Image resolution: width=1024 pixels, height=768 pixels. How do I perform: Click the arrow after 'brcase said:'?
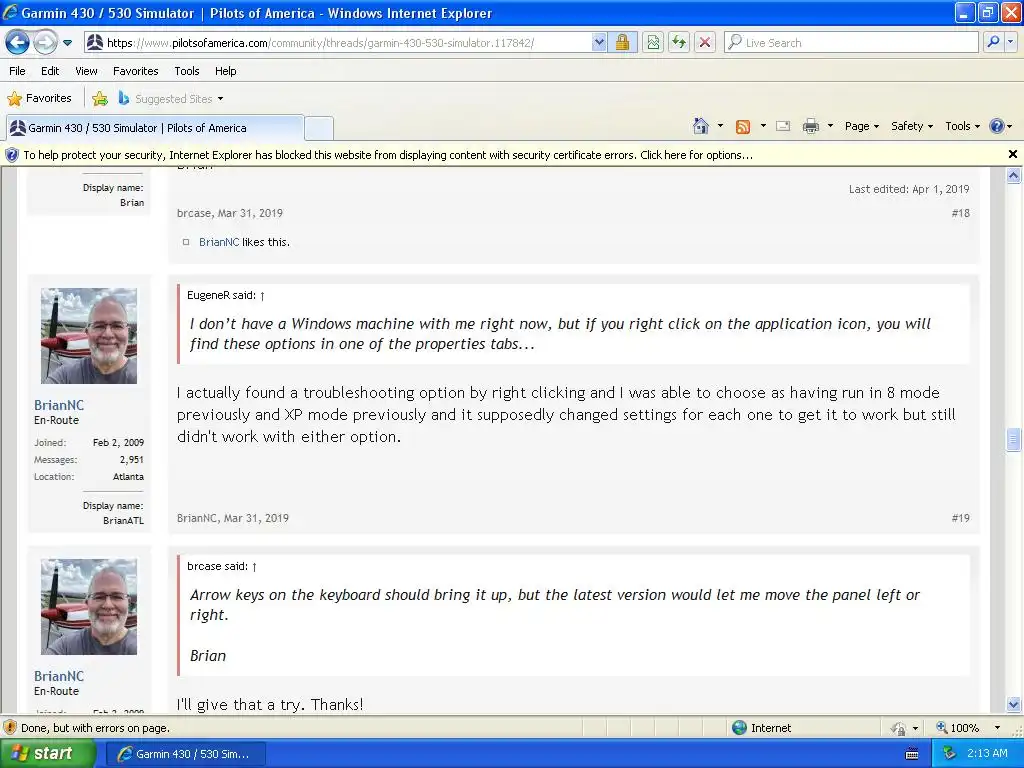tap(255, 567)
